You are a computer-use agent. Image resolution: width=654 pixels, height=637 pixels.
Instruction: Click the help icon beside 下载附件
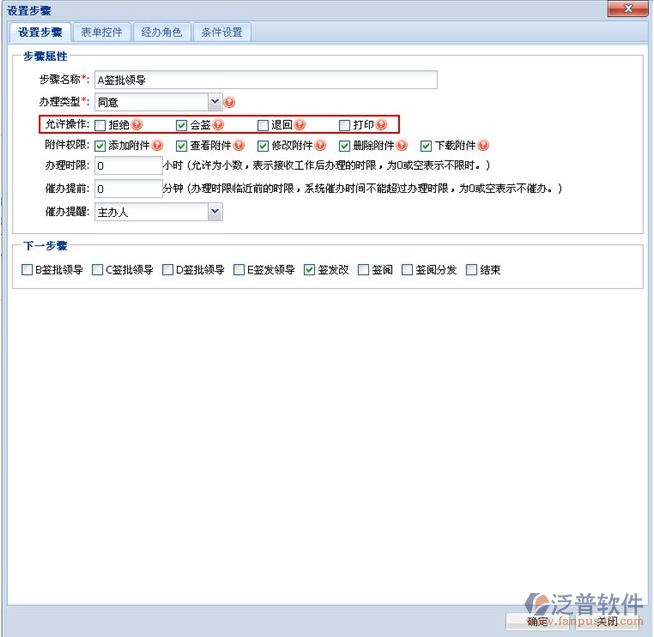483,146
